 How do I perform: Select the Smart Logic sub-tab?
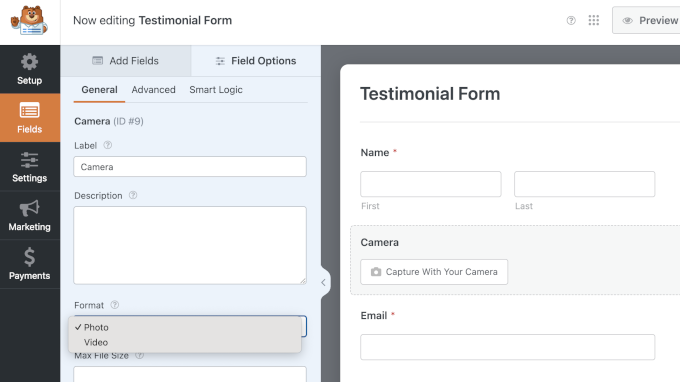216,90
